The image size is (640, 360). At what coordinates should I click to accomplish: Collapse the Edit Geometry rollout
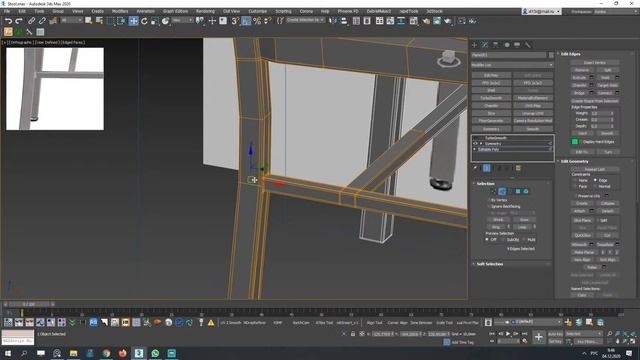click(x=573, y=161)
